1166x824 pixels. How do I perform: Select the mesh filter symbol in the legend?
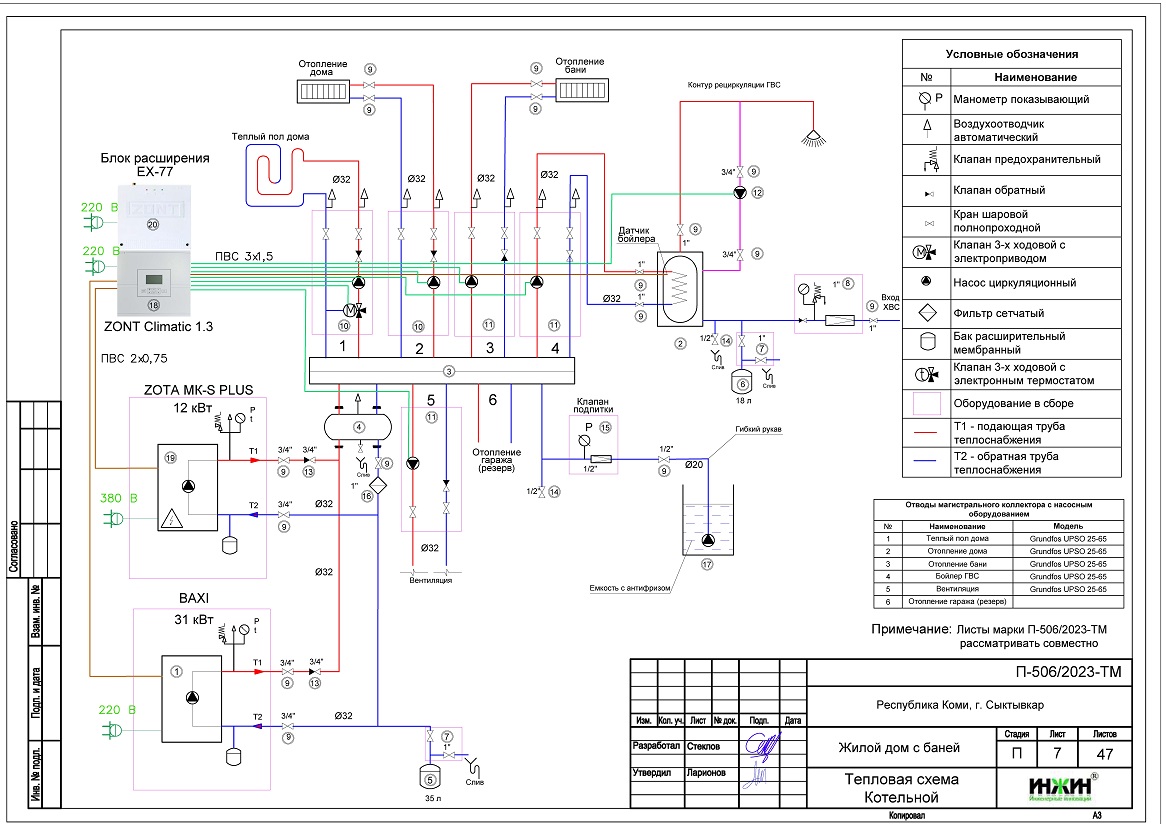click(x=926, y=312)
